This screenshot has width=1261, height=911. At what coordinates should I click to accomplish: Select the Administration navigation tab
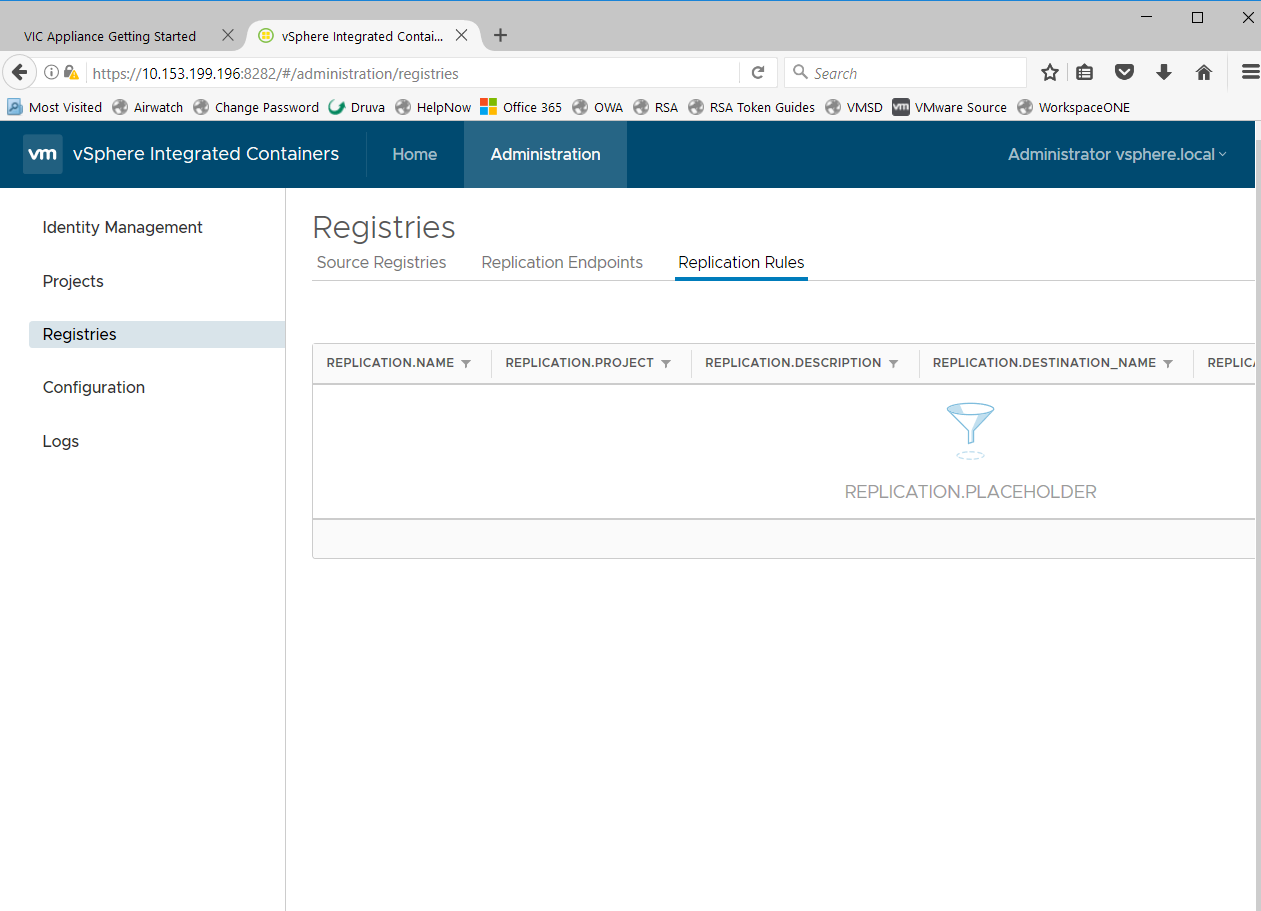[546, 154]
